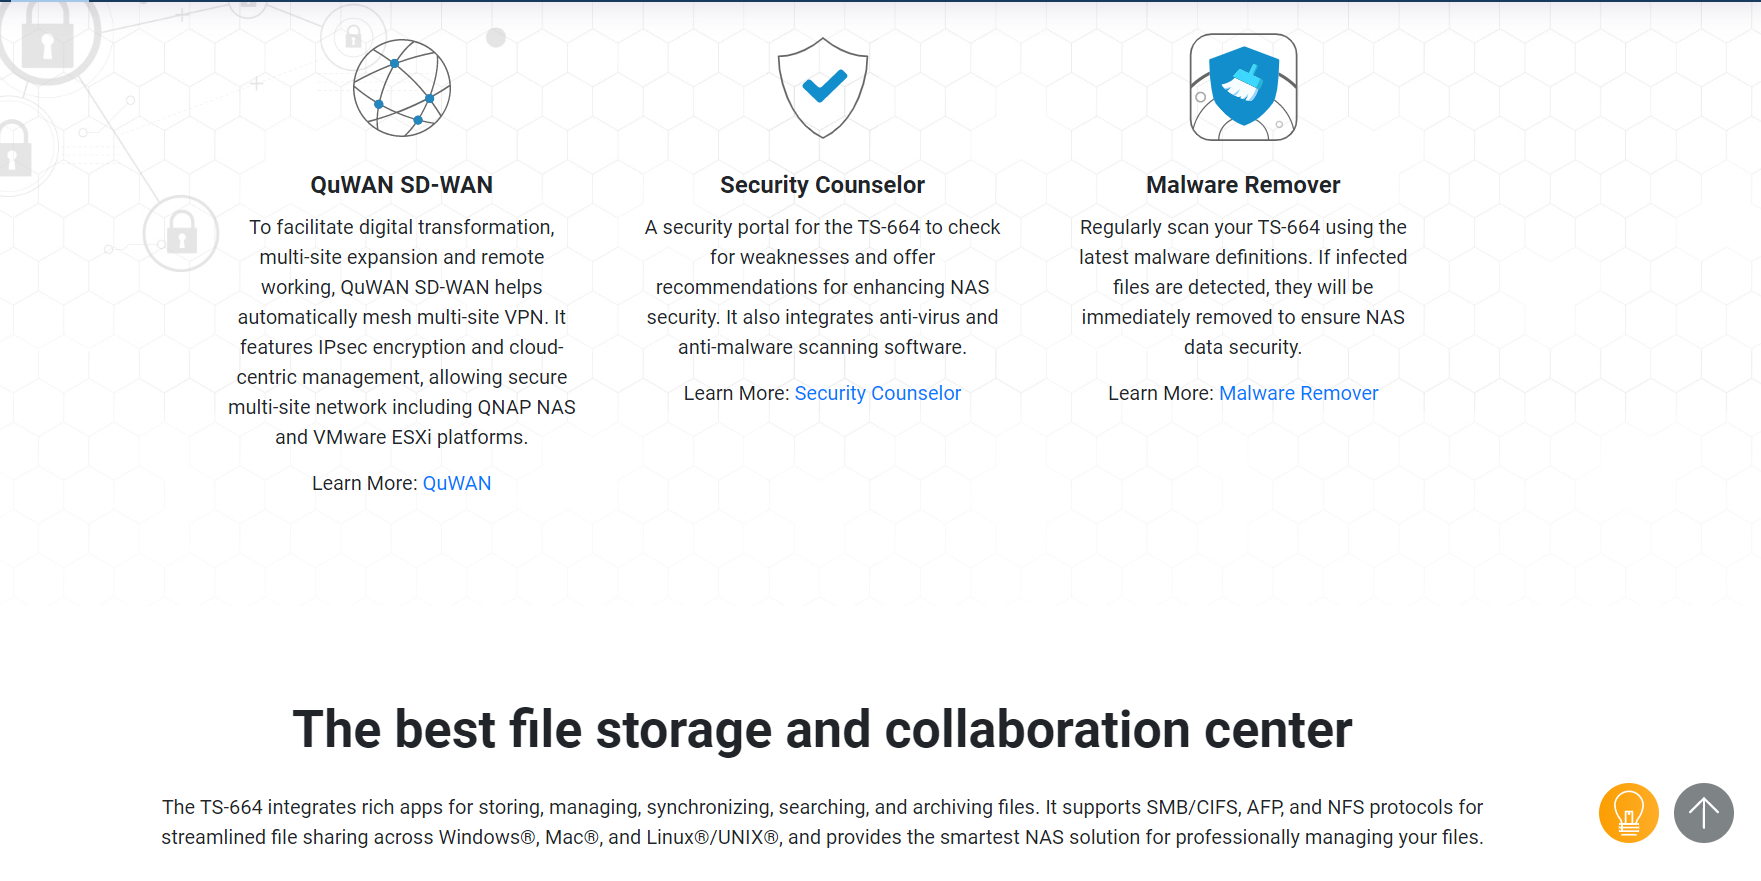Click the QuWAN SD-WAN network globe icon
The image size is (1761, 881).
pyautogui.click(x=402, y=88)
